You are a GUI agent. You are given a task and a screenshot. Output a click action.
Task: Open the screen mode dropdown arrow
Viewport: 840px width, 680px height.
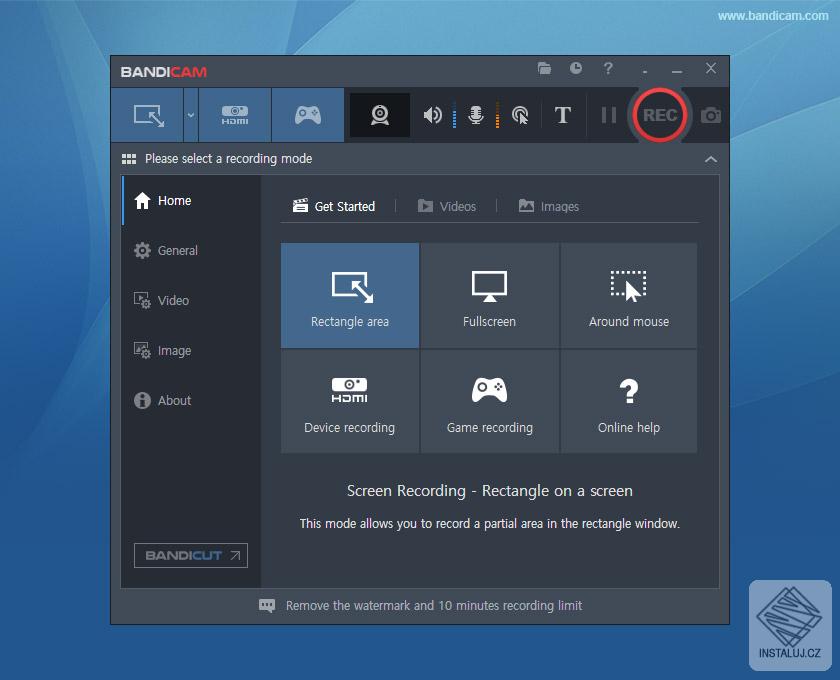[x=191, y=115]
